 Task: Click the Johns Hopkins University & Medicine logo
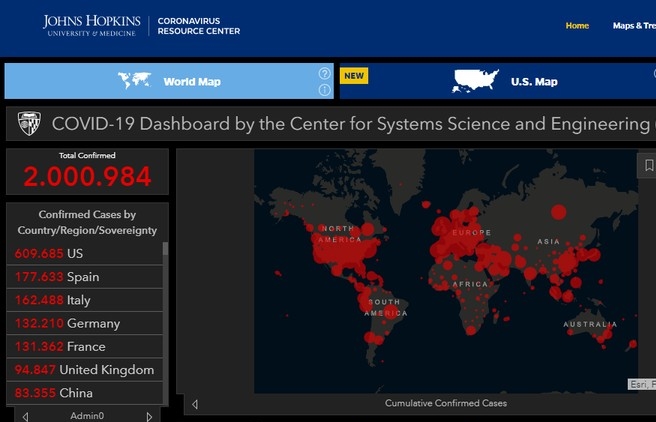[x=92, y=26]
